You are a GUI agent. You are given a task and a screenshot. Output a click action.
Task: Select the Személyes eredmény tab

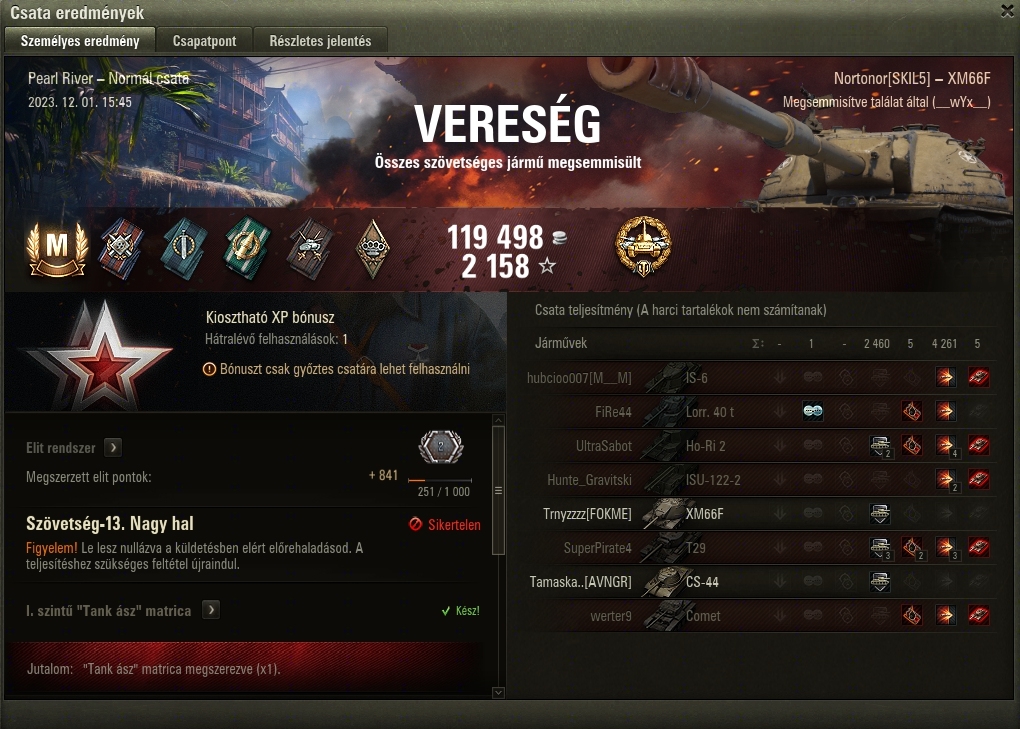[80, 40]
